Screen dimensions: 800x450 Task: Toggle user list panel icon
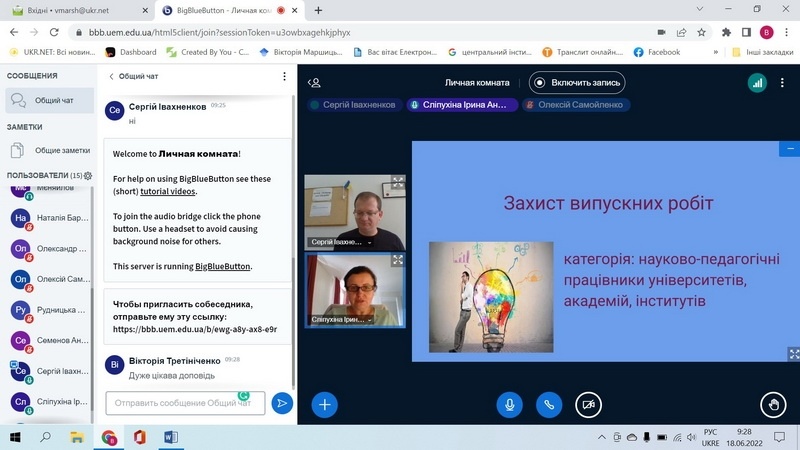[x=315, y=83]
